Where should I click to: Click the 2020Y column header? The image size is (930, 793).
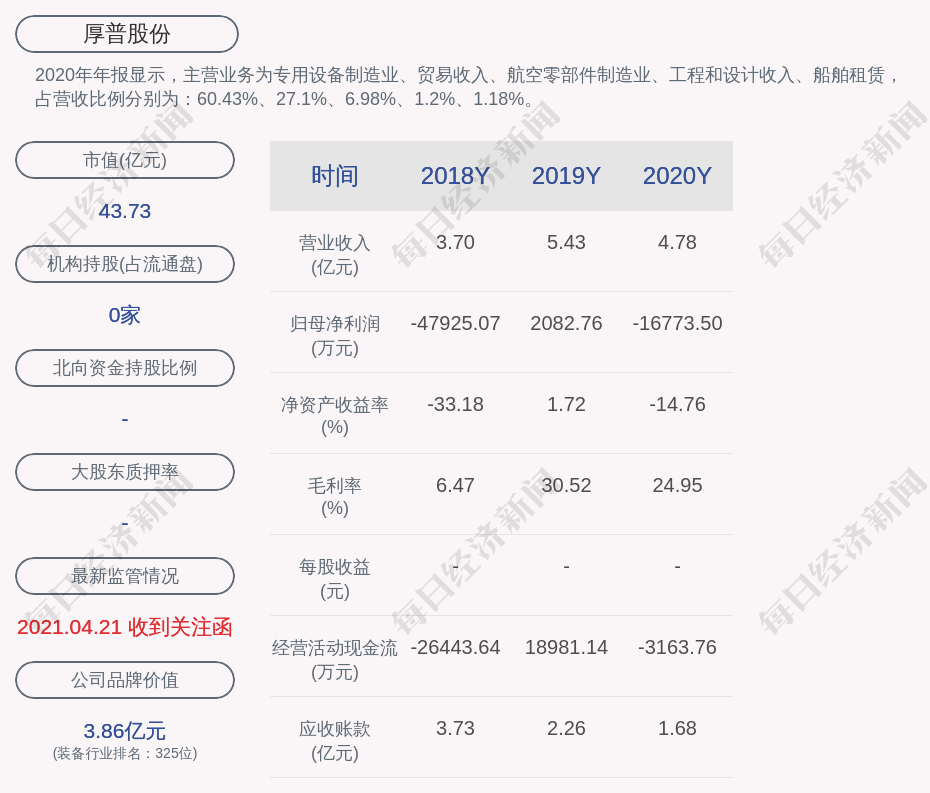click(x=677, y=176)
